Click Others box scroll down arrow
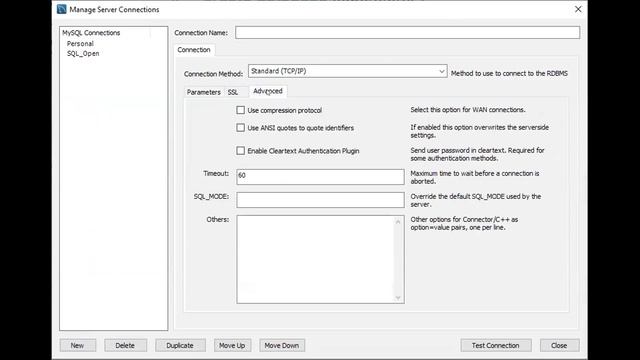The height and width of the screenshot is (360, 640). 398,298
